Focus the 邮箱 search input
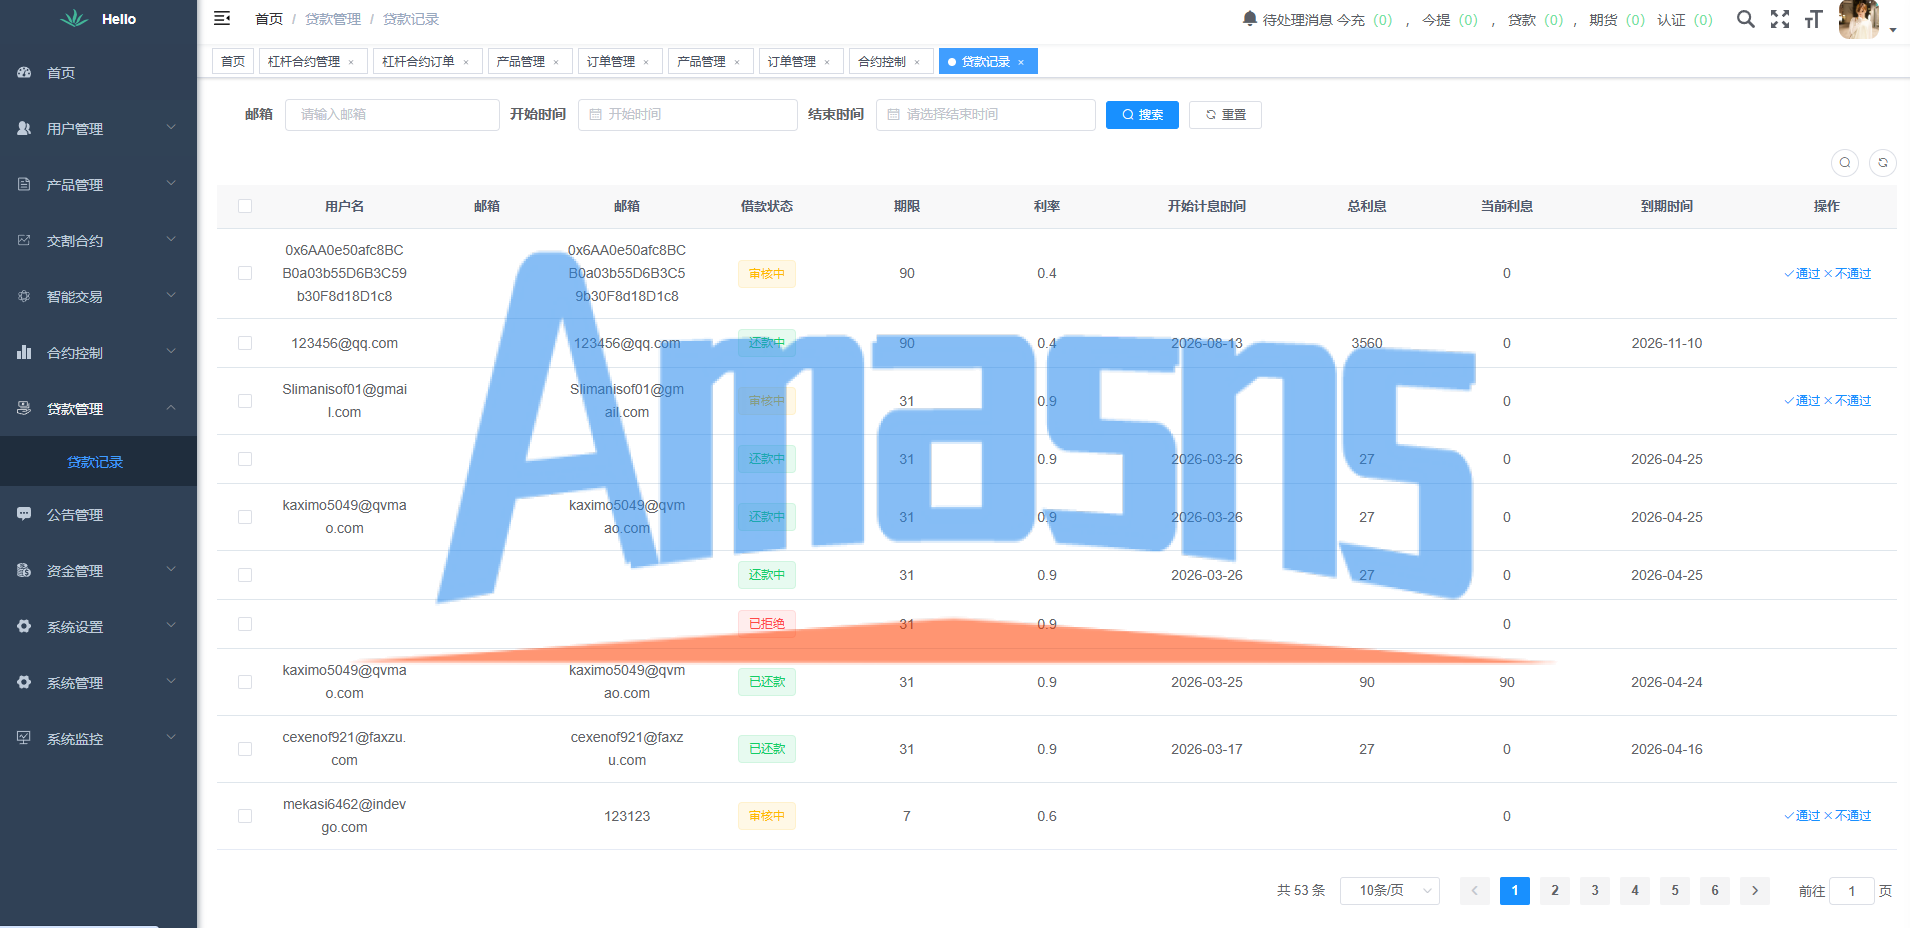1910x928 pixels. [392, 115]
